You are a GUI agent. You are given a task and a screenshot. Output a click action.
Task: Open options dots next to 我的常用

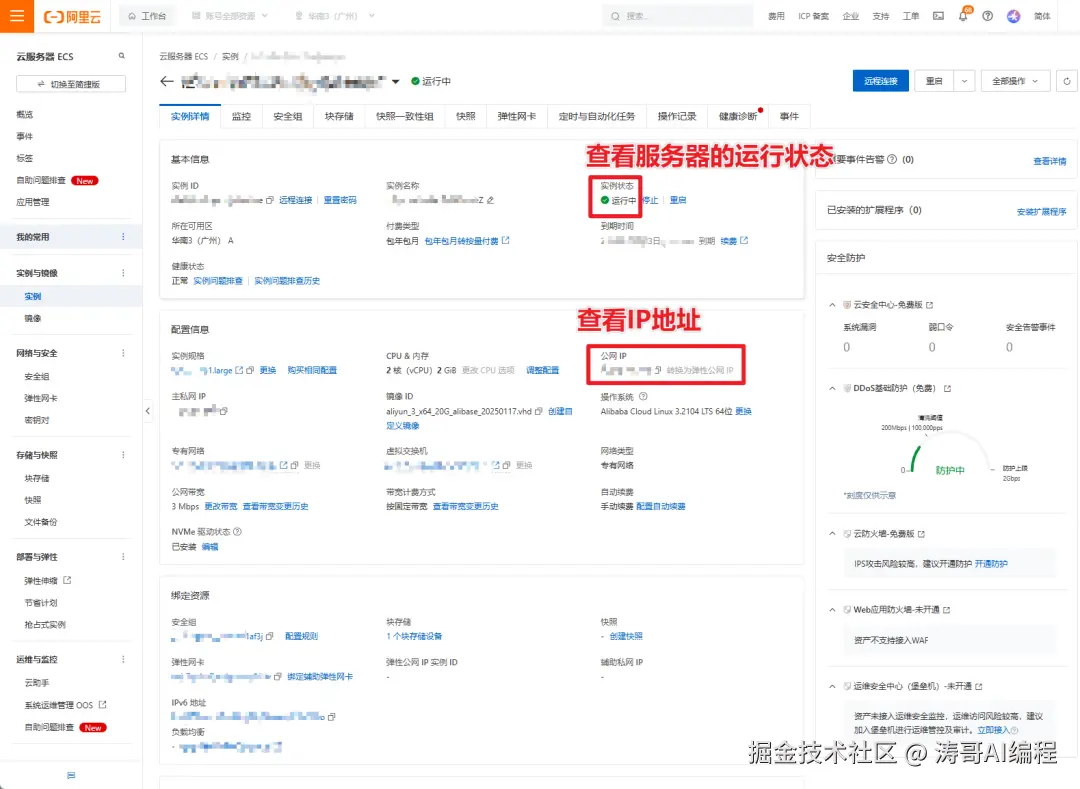pyautogui.click(x=123, y=237)
